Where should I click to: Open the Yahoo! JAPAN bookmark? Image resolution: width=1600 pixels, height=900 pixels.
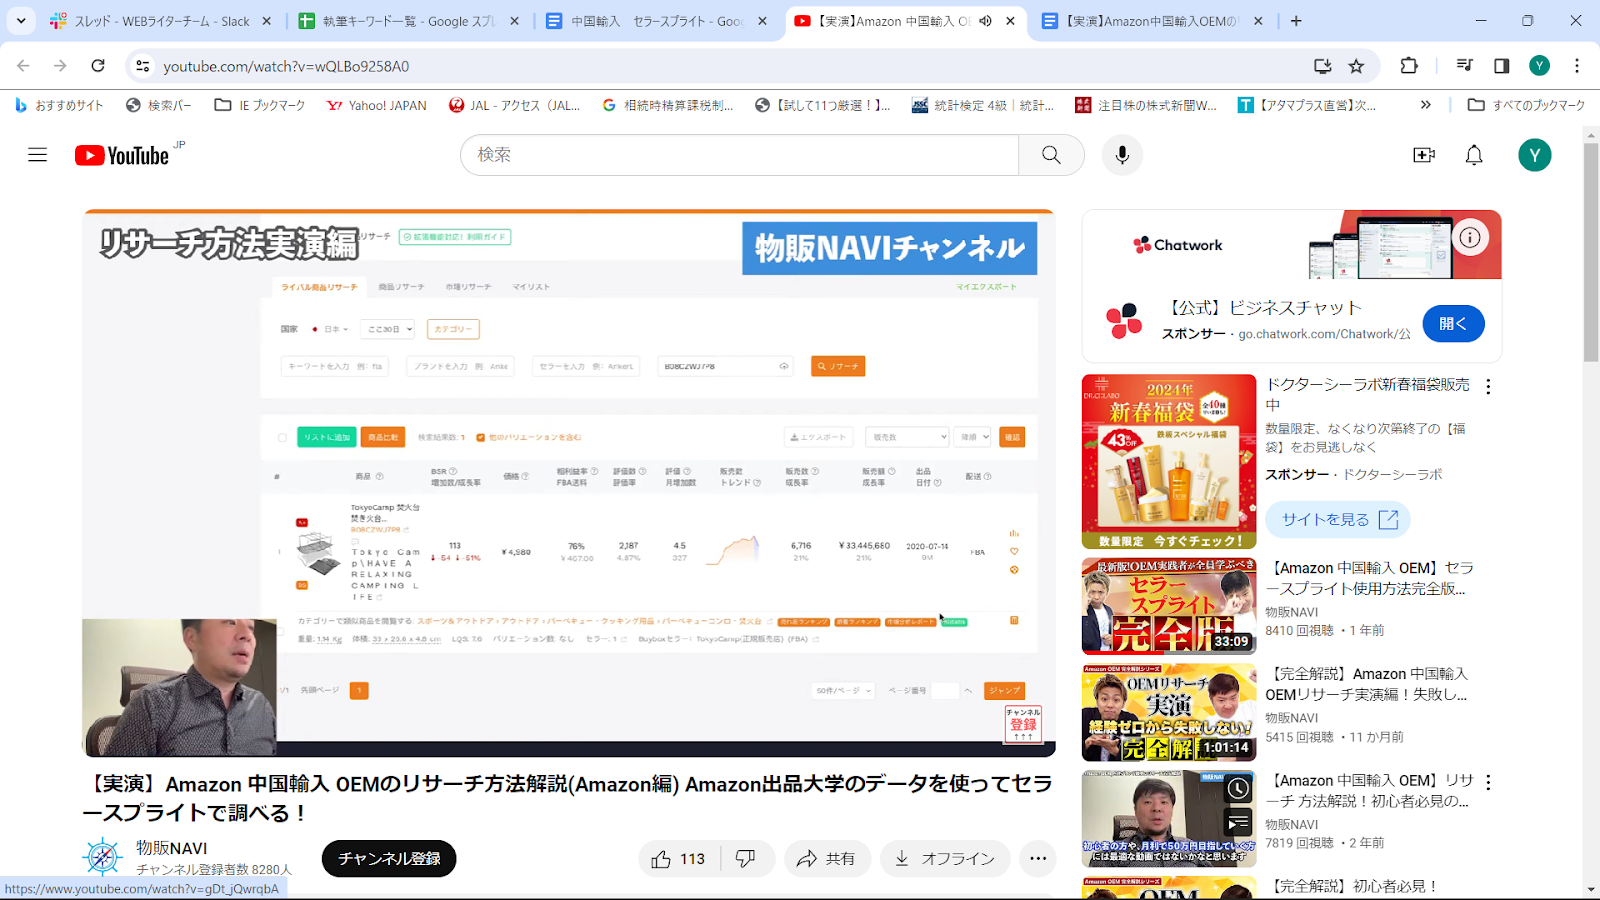click(377, 105)
